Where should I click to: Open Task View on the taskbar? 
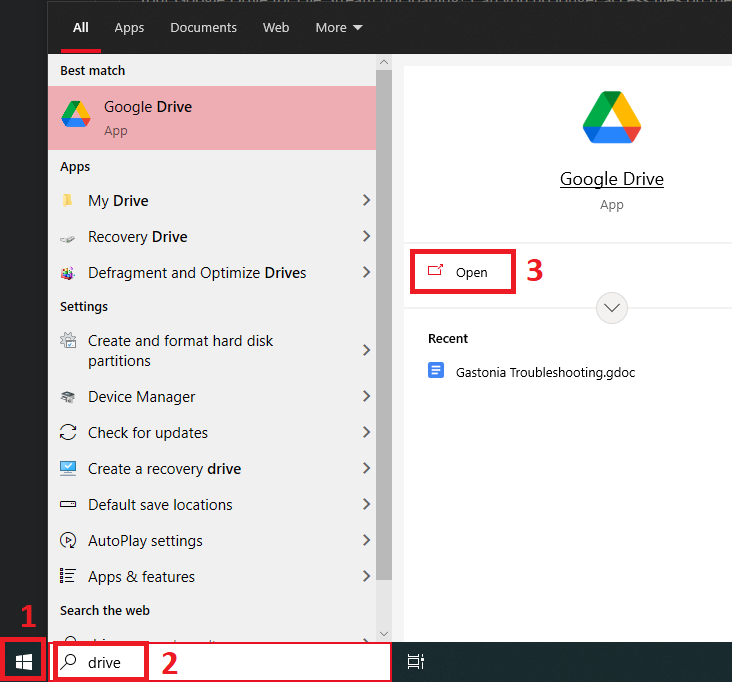point(415,661)
